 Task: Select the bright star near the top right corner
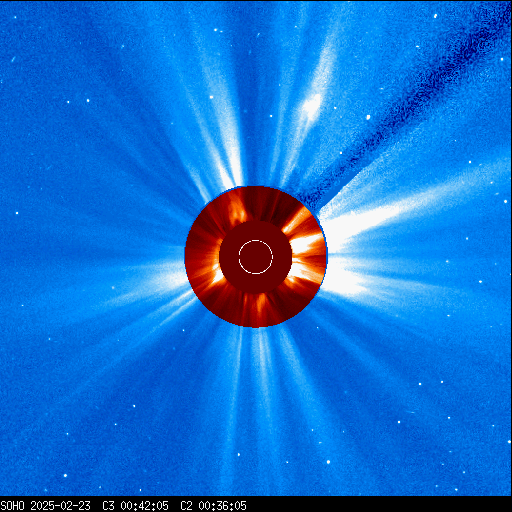pos(435,16)
